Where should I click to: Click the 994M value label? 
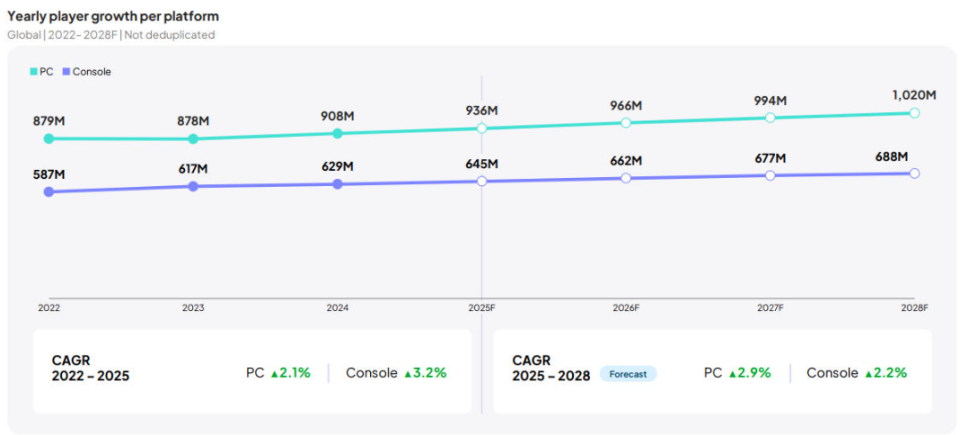tap(770, 101)
